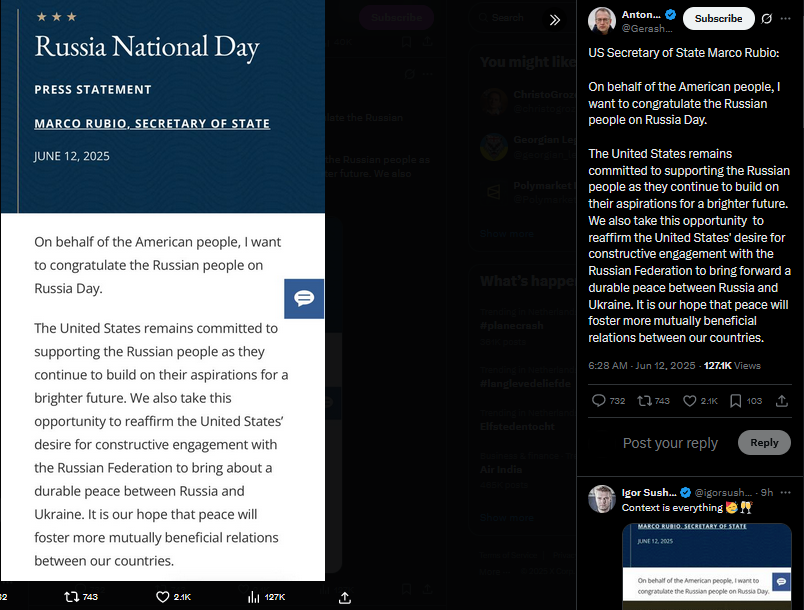
Task: Open the three-dot menu on Anton's post
Action: point(786,19)
